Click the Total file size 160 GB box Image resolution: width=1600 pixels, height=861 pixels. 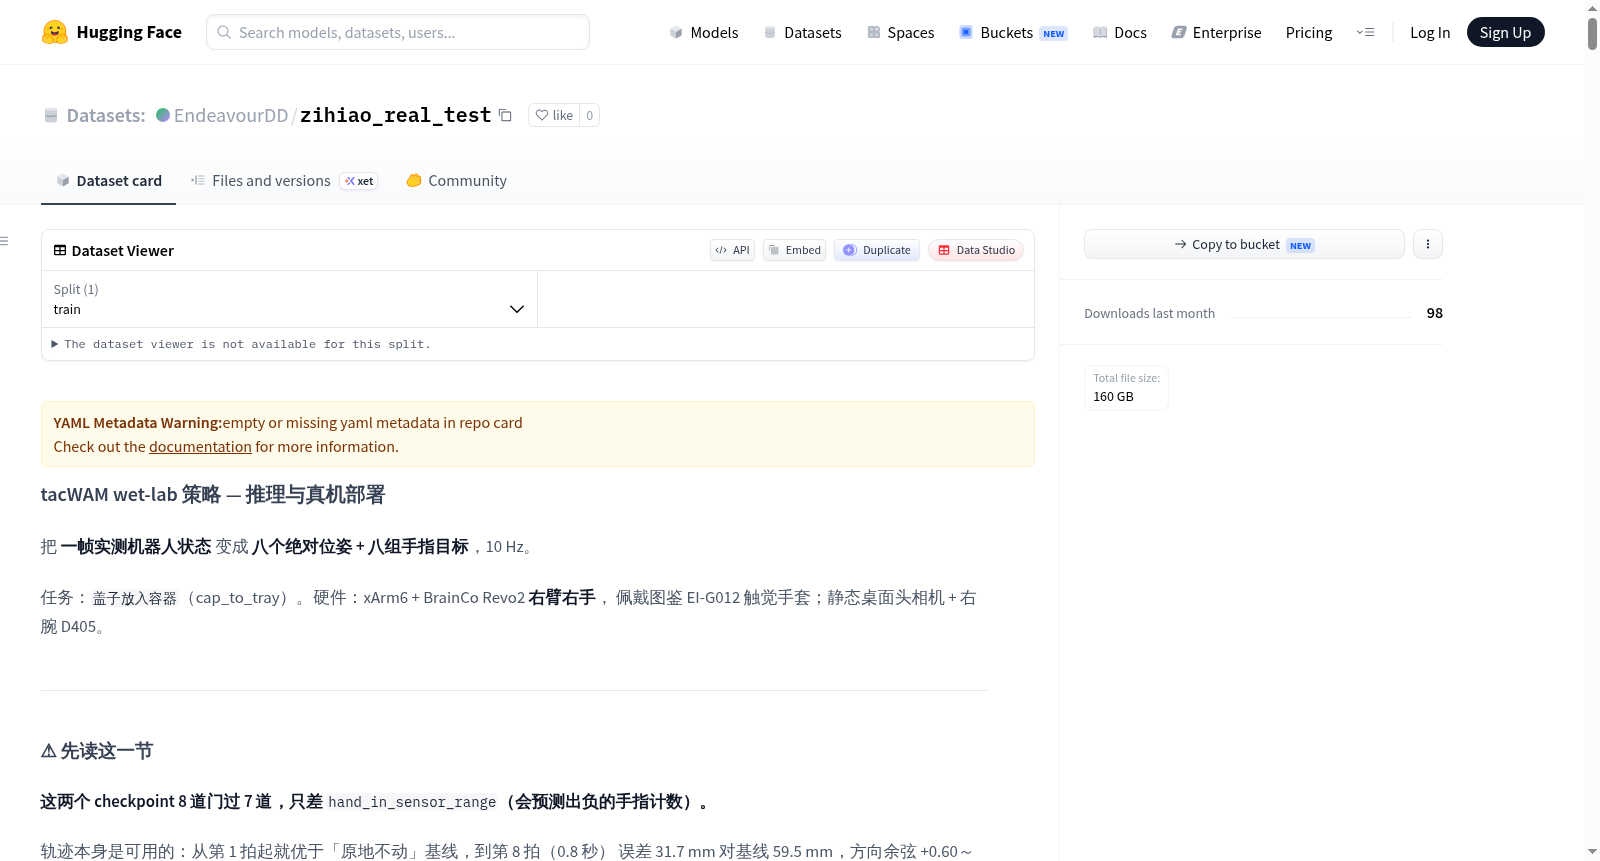coord(1126,388)
